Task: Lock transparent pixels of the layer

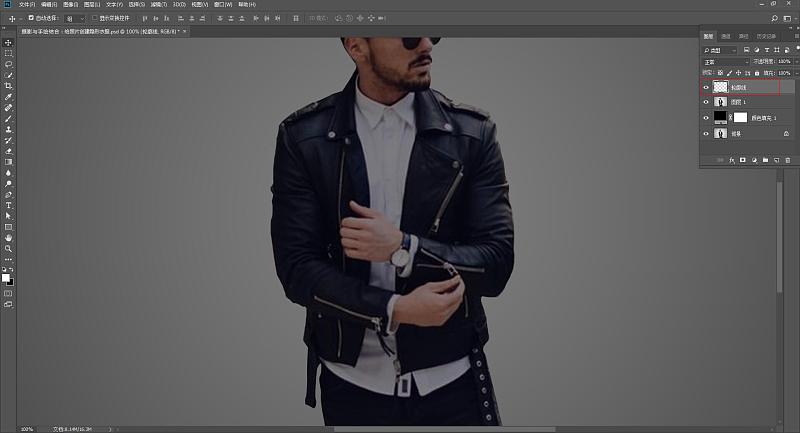Action: (720, 73)
